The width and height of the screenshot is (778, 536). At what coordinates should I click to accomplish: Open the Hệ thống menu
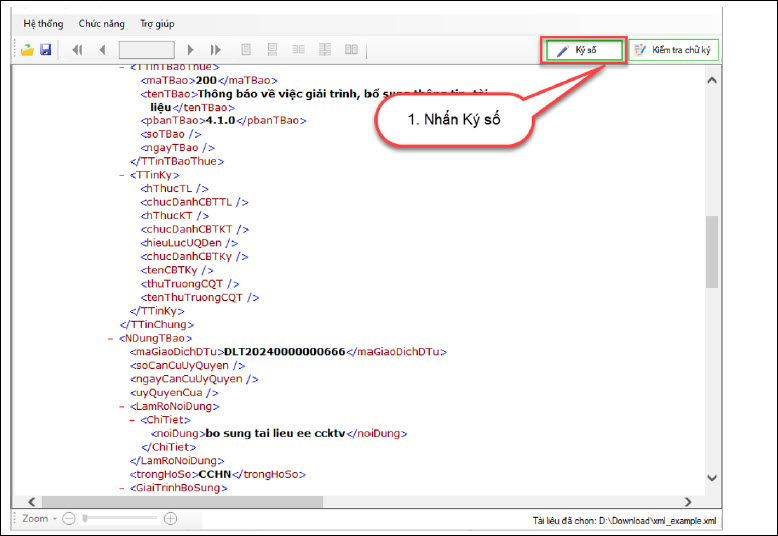coord(44,21)
